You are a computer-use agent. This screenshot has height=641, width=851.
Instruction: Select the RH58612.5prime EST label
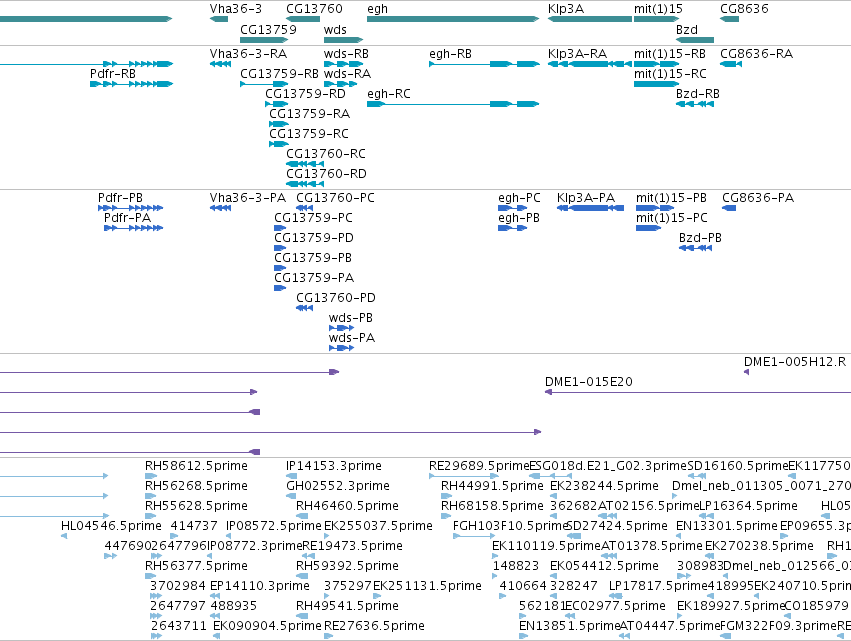(196, 466)
